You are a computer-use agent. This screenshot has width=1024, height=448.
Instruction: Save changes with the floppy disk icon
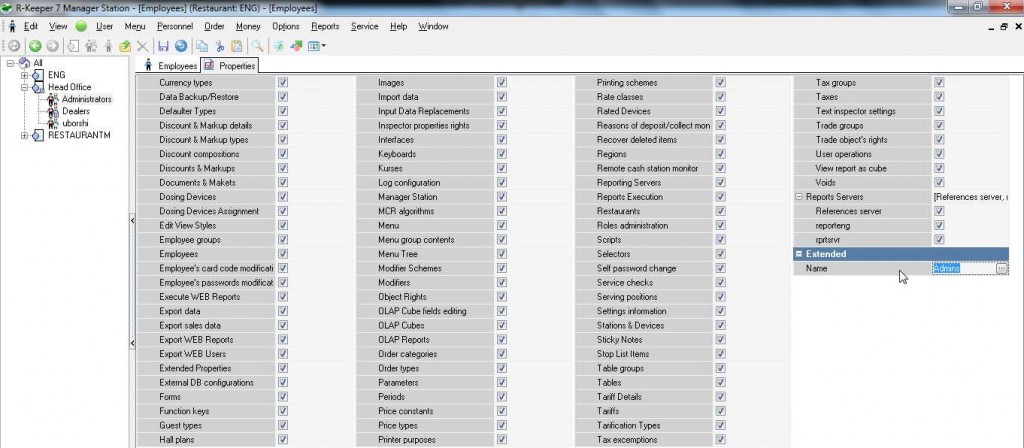[x=163, y=46]
